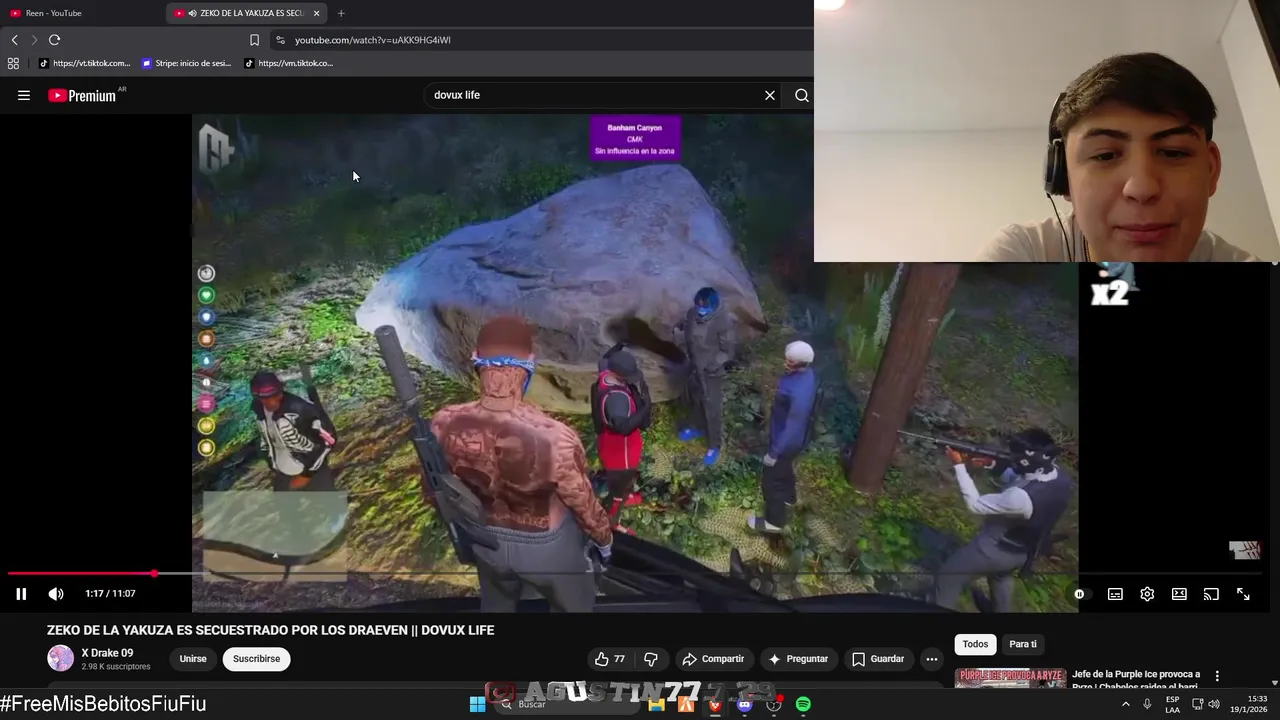Show hidden system tray icons chevron
Viewport: 1280px width, 720px height.
(x=1125, y=704)
